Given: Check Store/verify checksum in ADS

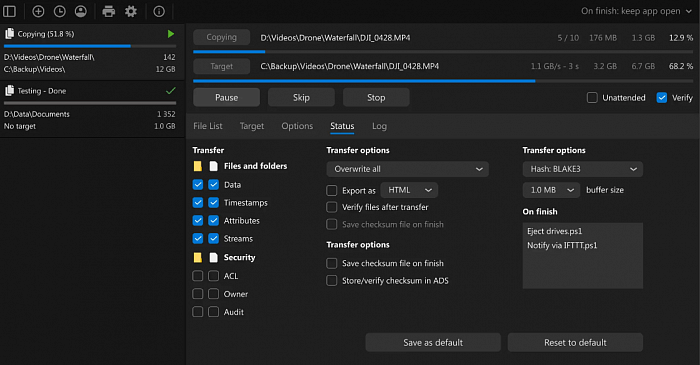Looking at the screenshot, I should click(332, 281).
